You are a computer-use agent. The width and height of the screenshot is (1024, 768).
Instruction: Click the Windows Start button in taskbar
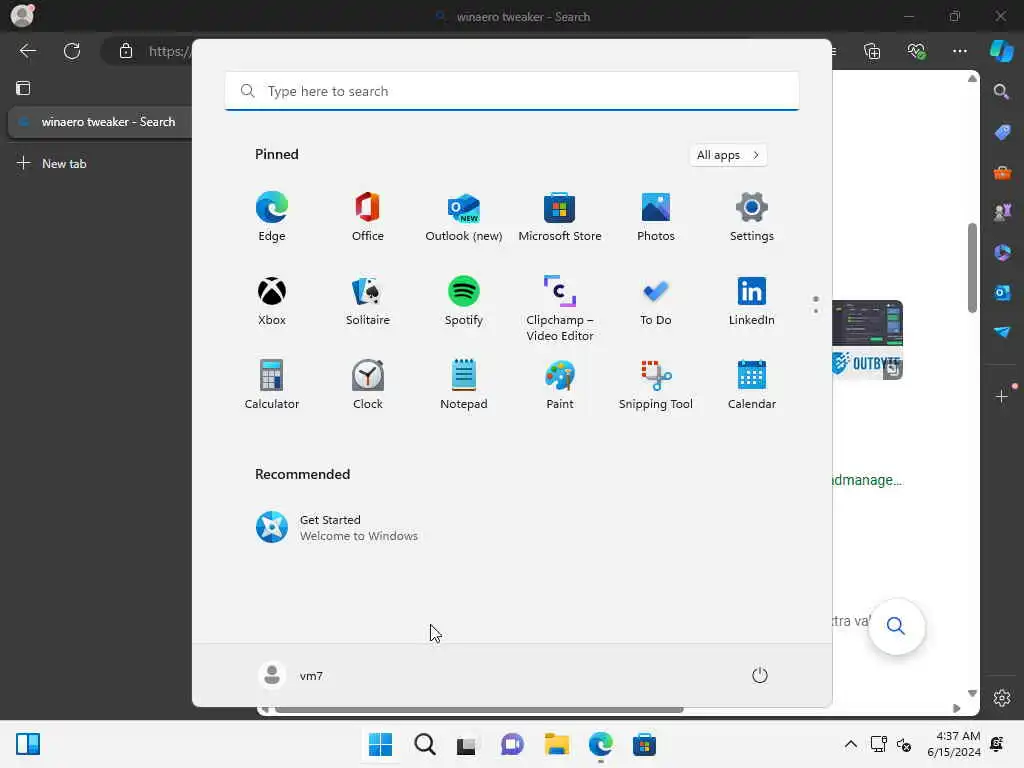click(x=380, y=744)
